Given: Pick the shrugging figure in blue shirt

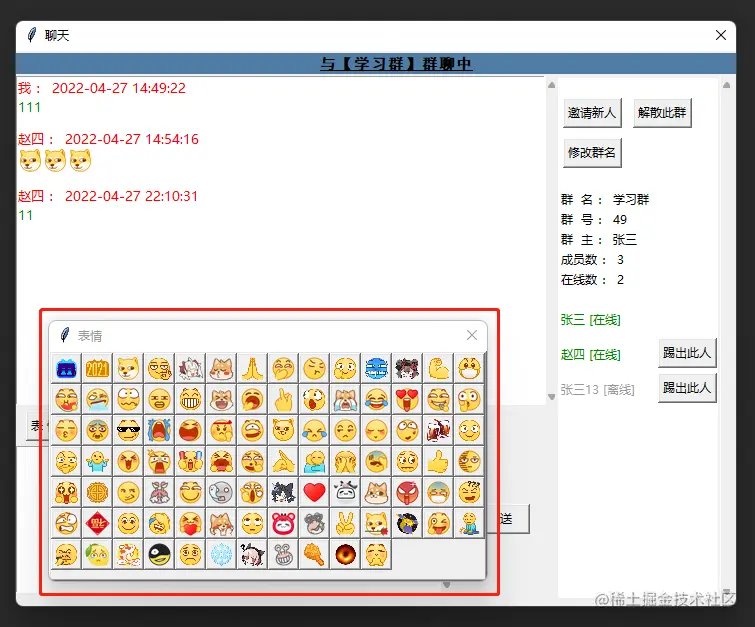Looking at the screenshot, I should 97,462.
